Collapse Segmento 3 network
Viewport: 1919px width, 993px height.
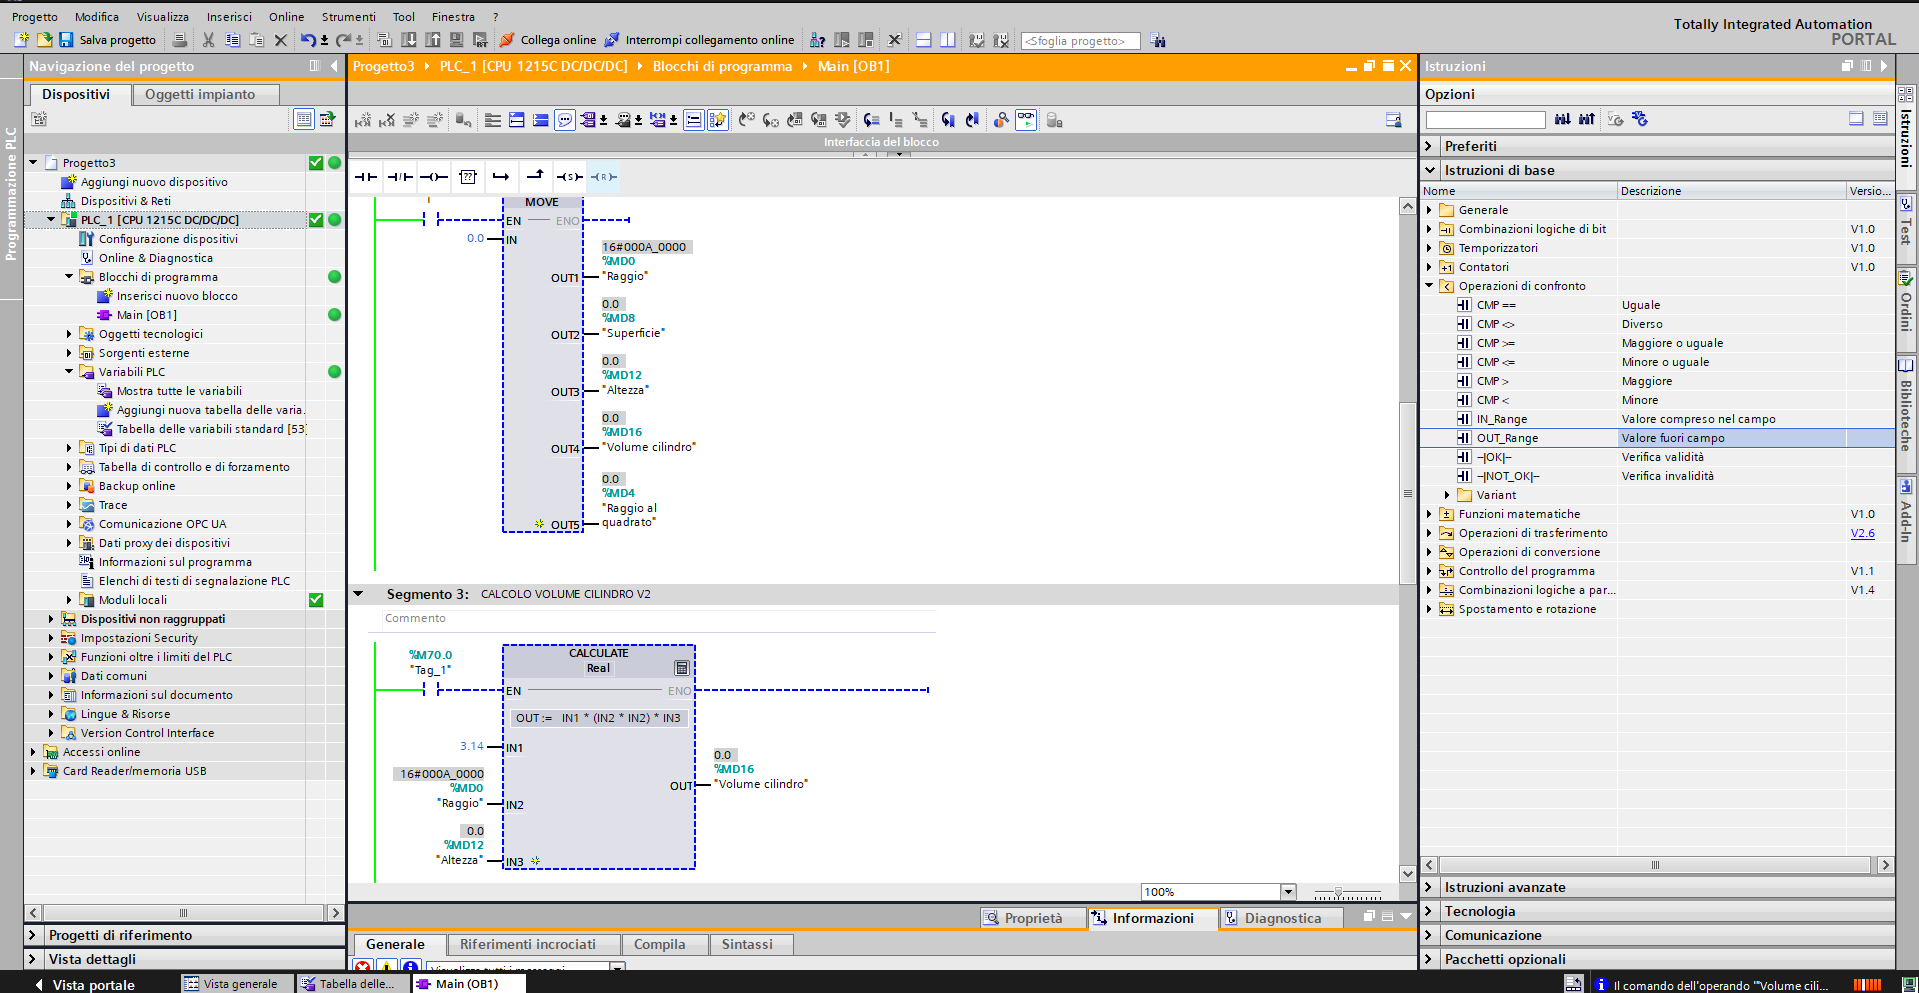pyautogui.click(x=358, y=594)
